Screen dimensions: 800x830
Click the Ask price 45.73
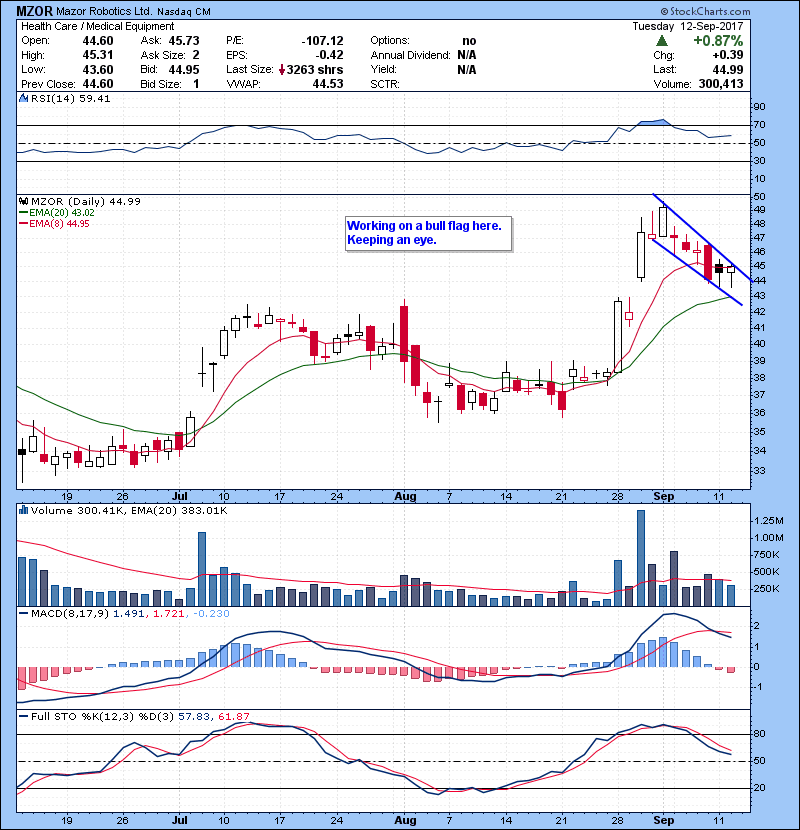click(x=184, y=41)
